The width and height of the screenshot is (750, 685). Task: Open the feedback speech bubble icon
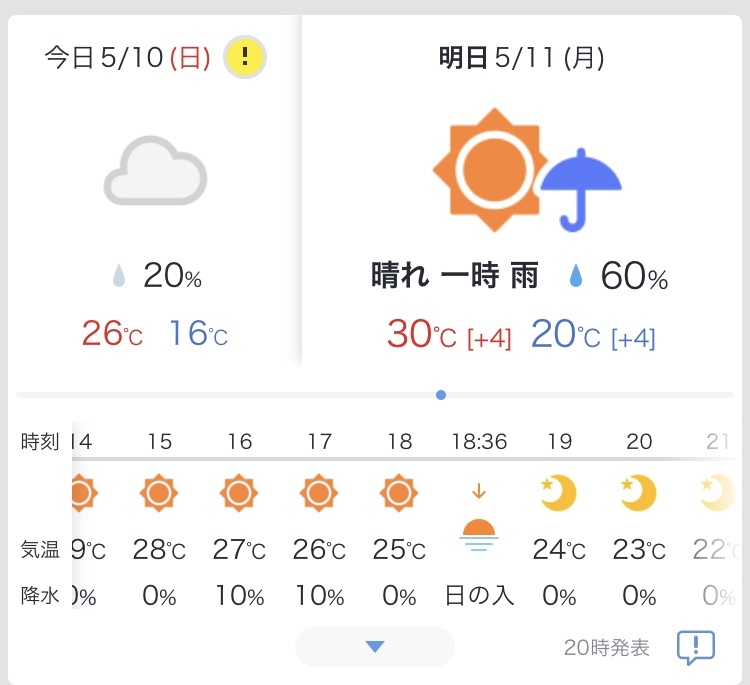tap(695, 647)
